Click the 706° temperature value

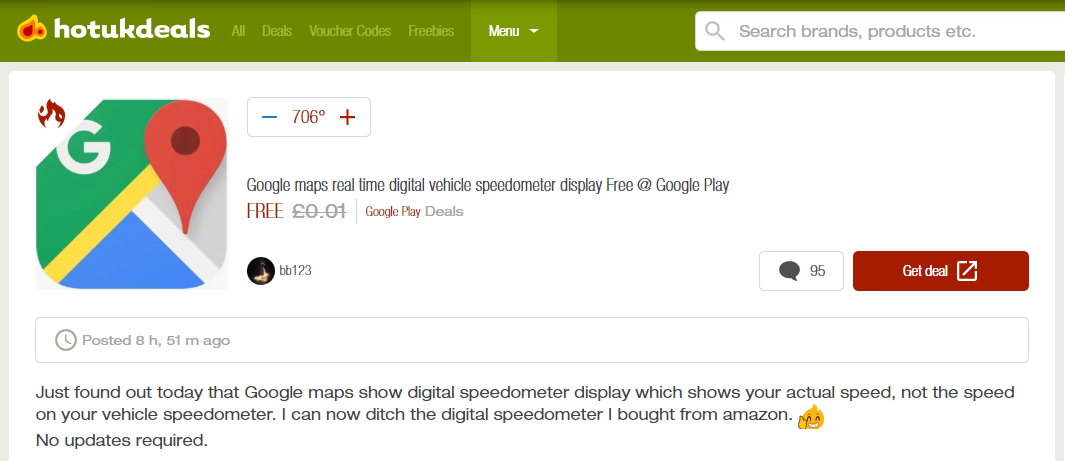pyautogui.click(x=308, y=117)
